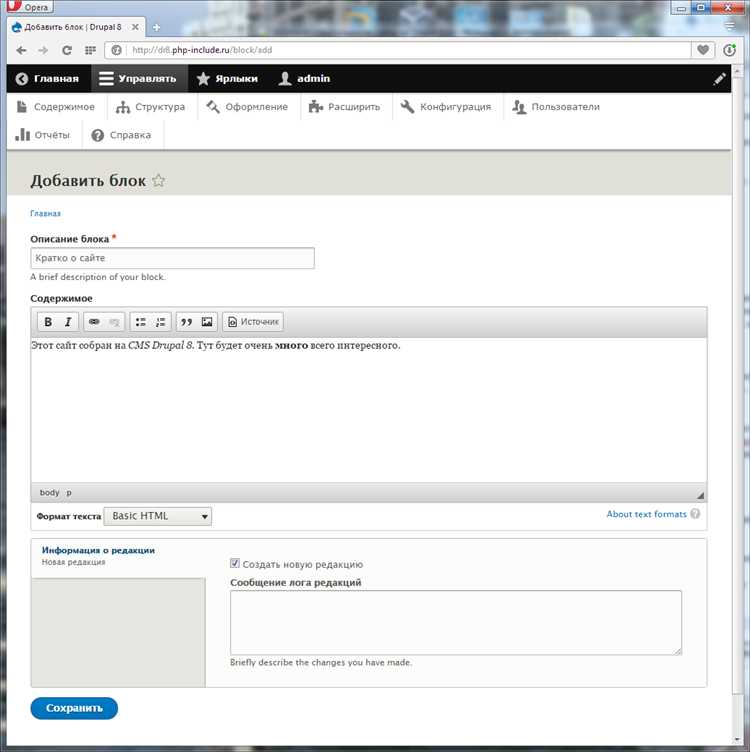Open About text formats link

tap(646, 514)
